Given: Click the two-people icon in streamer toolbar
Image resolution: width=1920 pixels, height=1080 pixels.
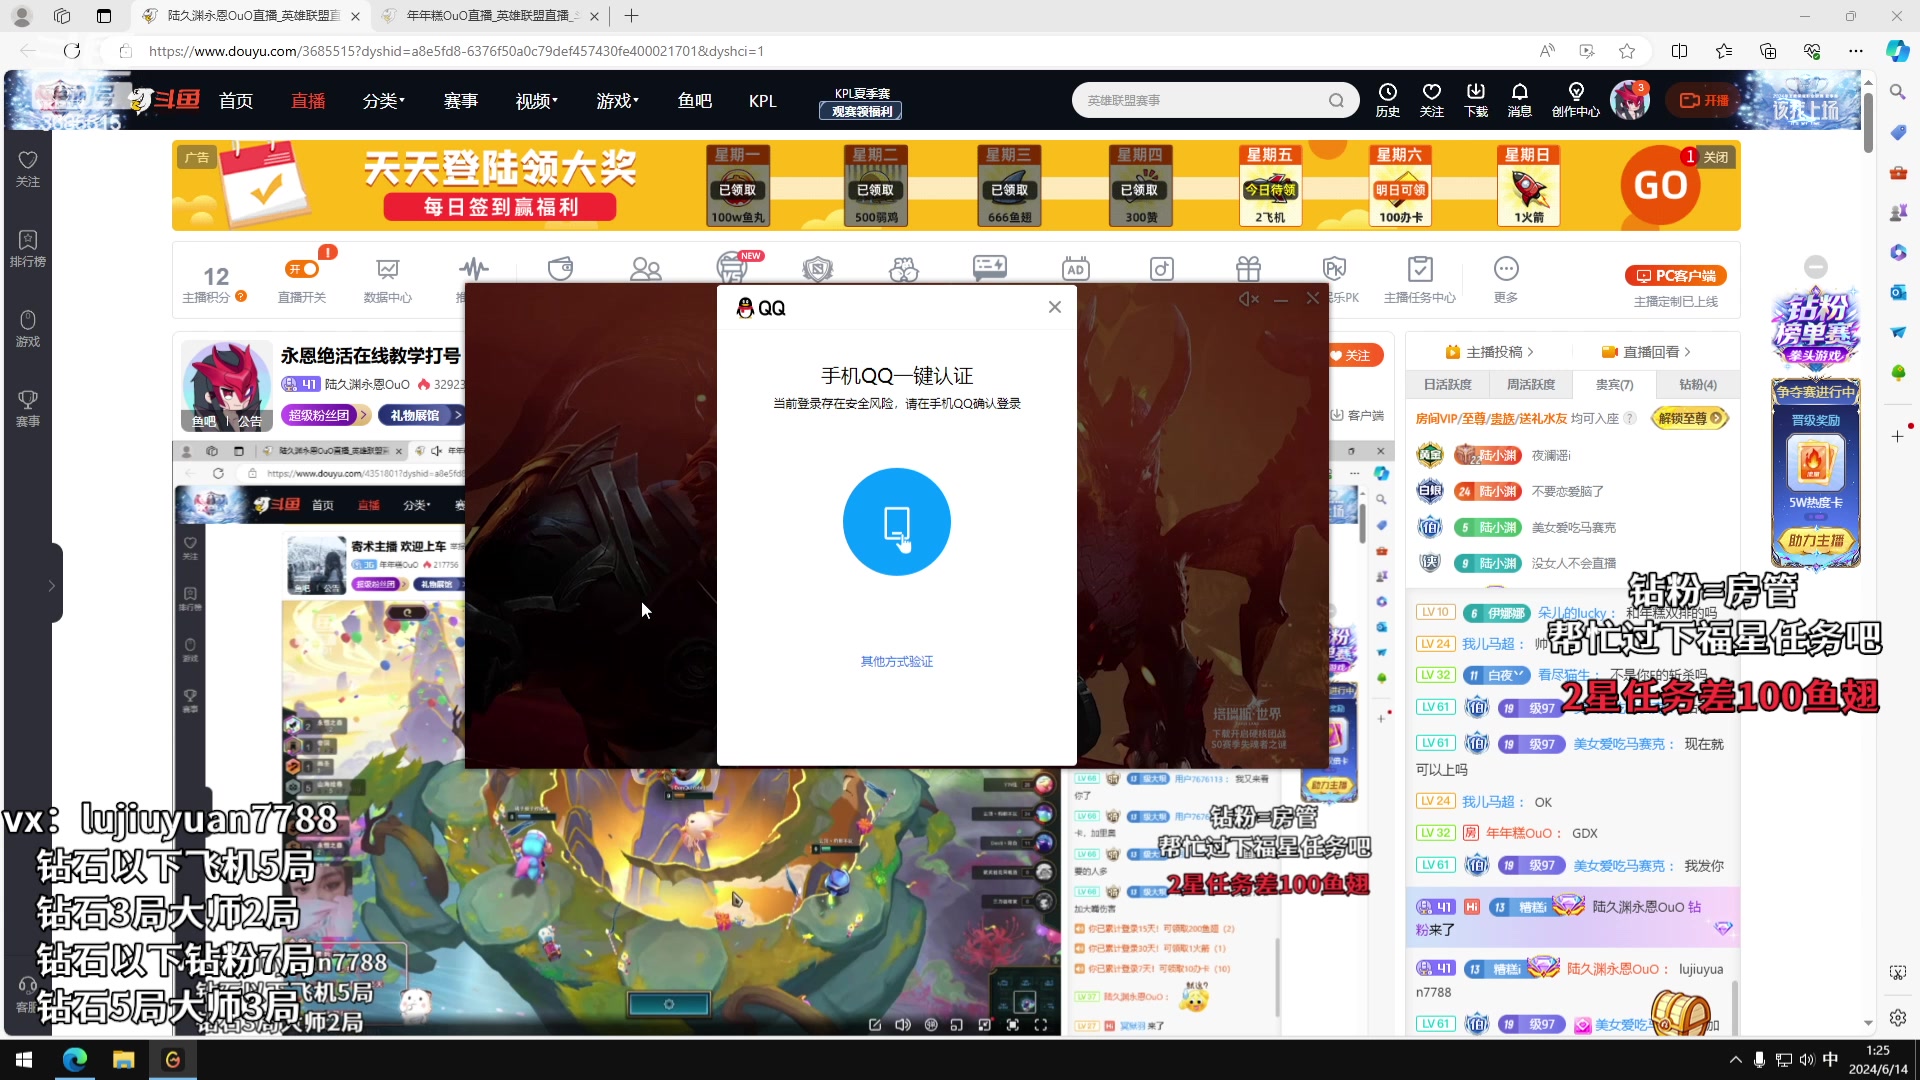Looking at the screenshot, I should coord(646,269).
